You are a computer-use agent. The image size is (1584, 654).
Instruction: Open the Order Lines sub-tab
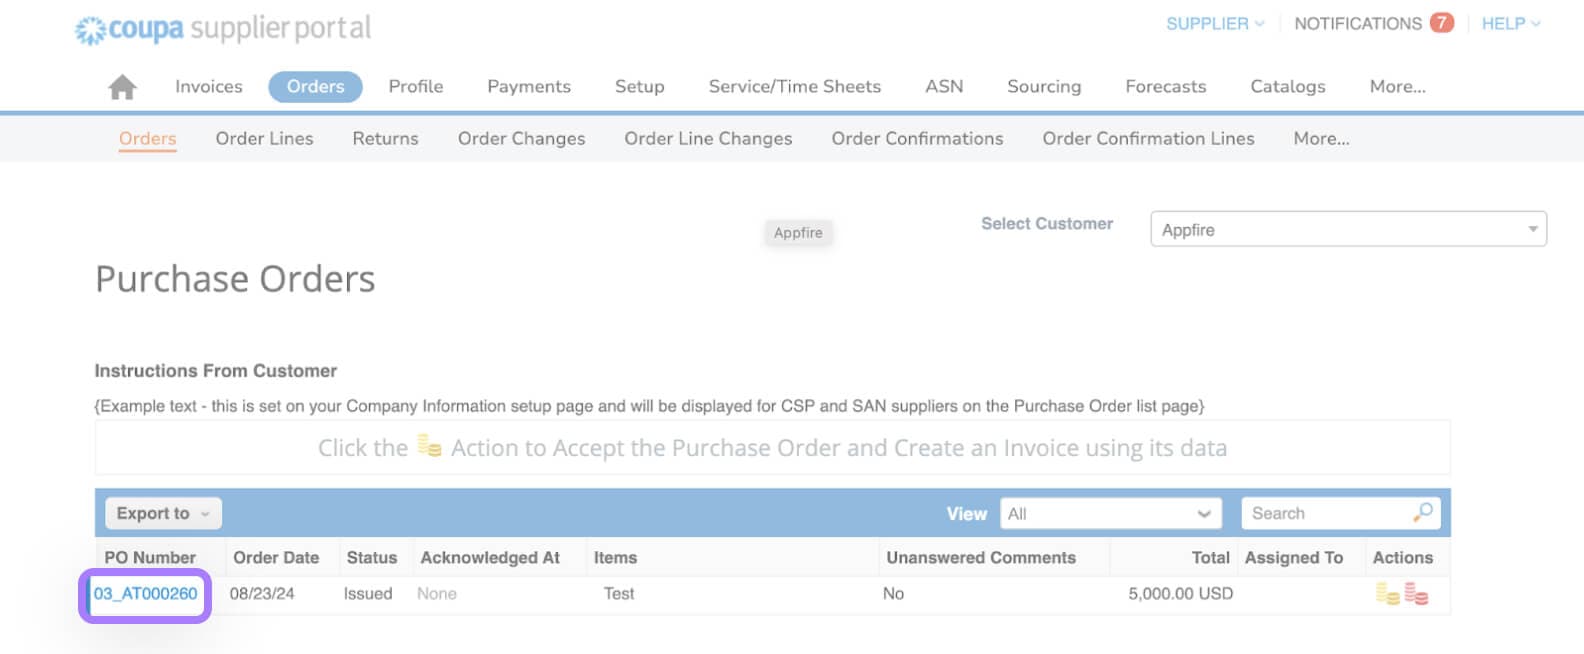pyautogui.click(x=264, y=139)
